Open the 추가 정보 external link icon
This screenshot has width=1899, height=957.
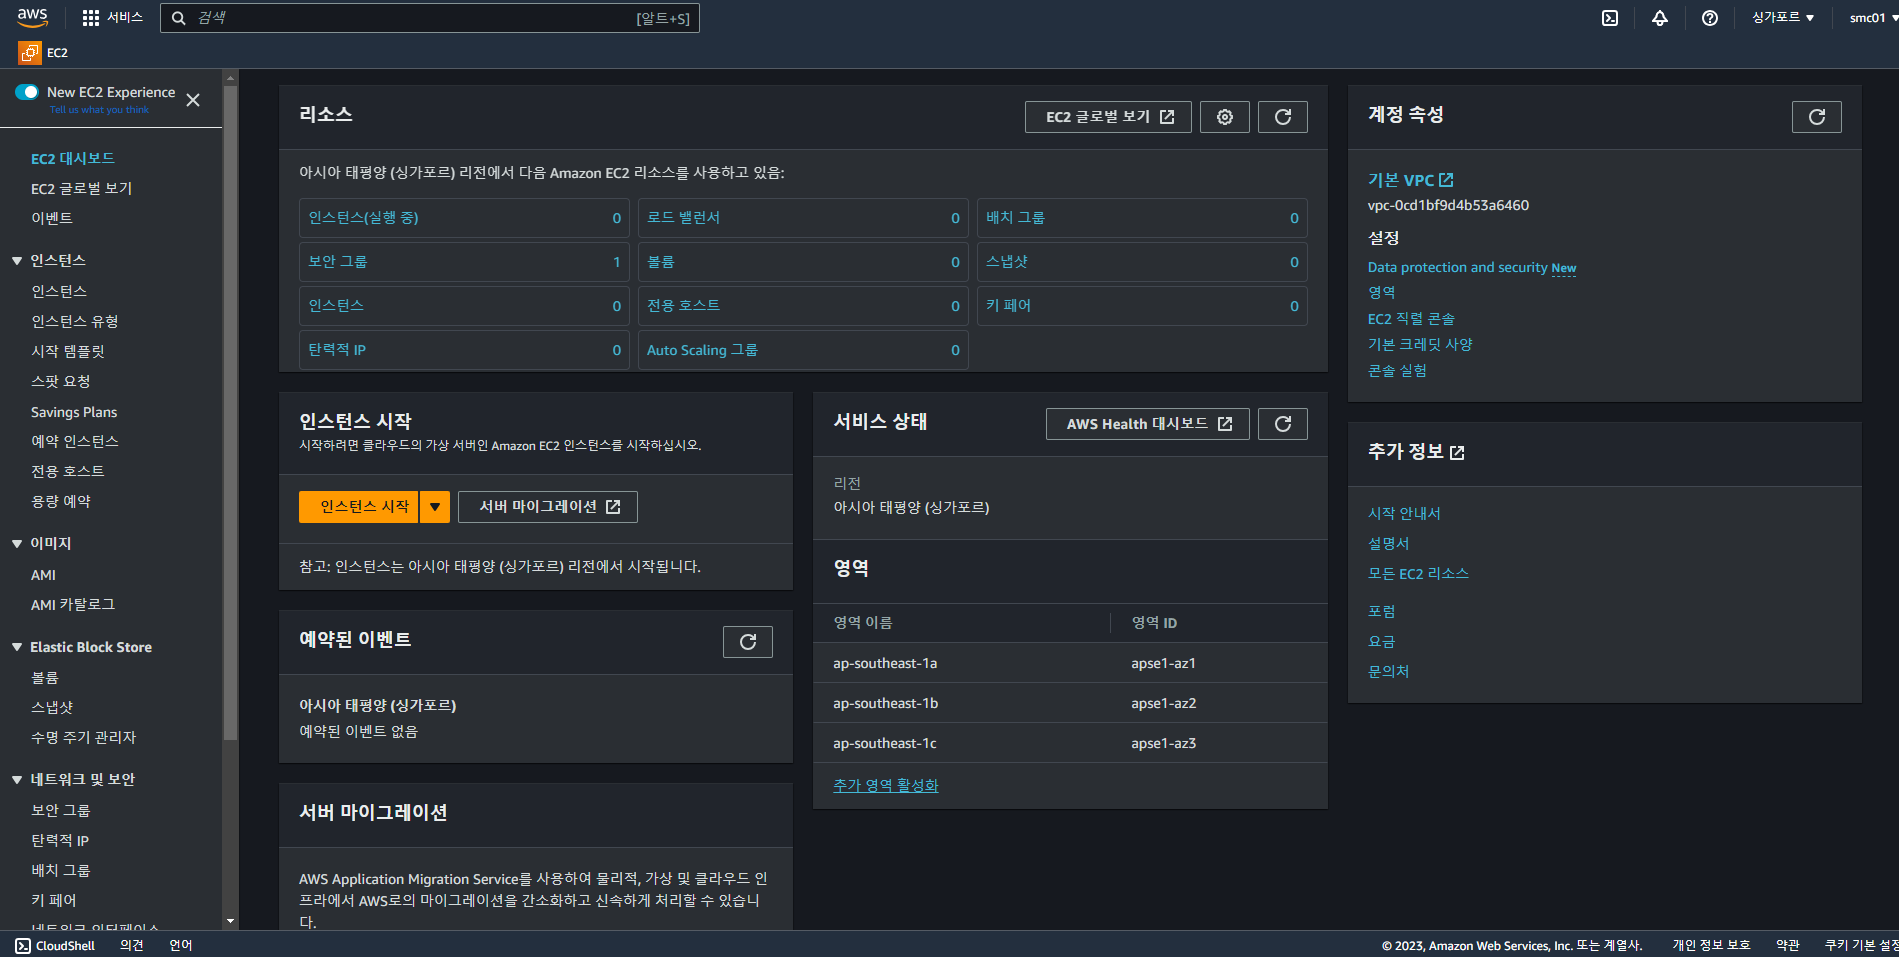[1457, 452]
